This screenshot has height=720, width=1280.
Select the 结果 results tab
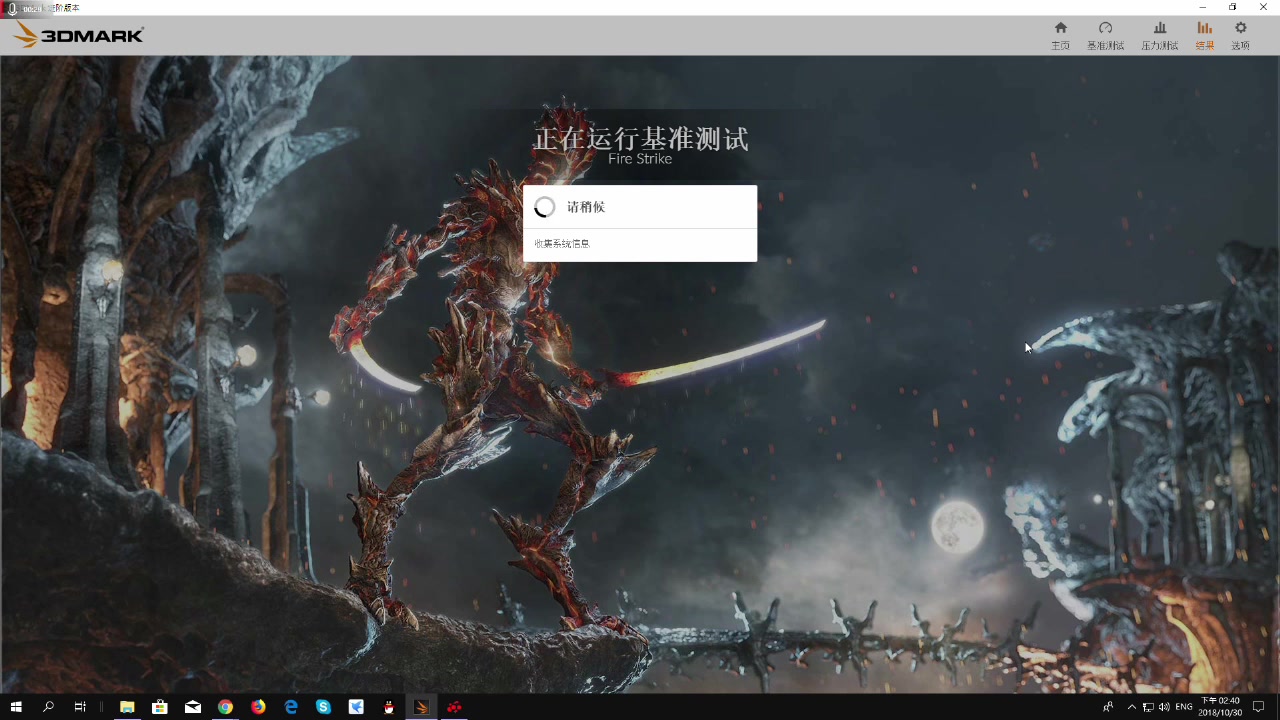coord(1204,36)
